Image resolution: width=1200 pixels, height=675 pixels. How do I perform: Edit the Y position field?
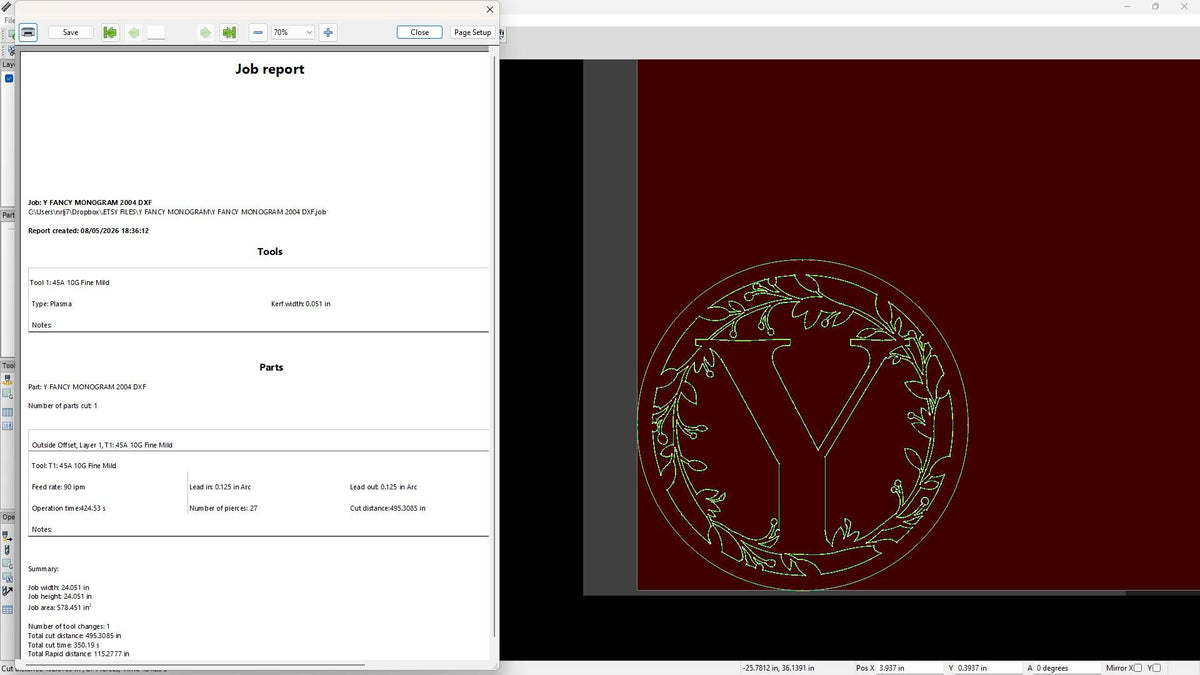988,668
